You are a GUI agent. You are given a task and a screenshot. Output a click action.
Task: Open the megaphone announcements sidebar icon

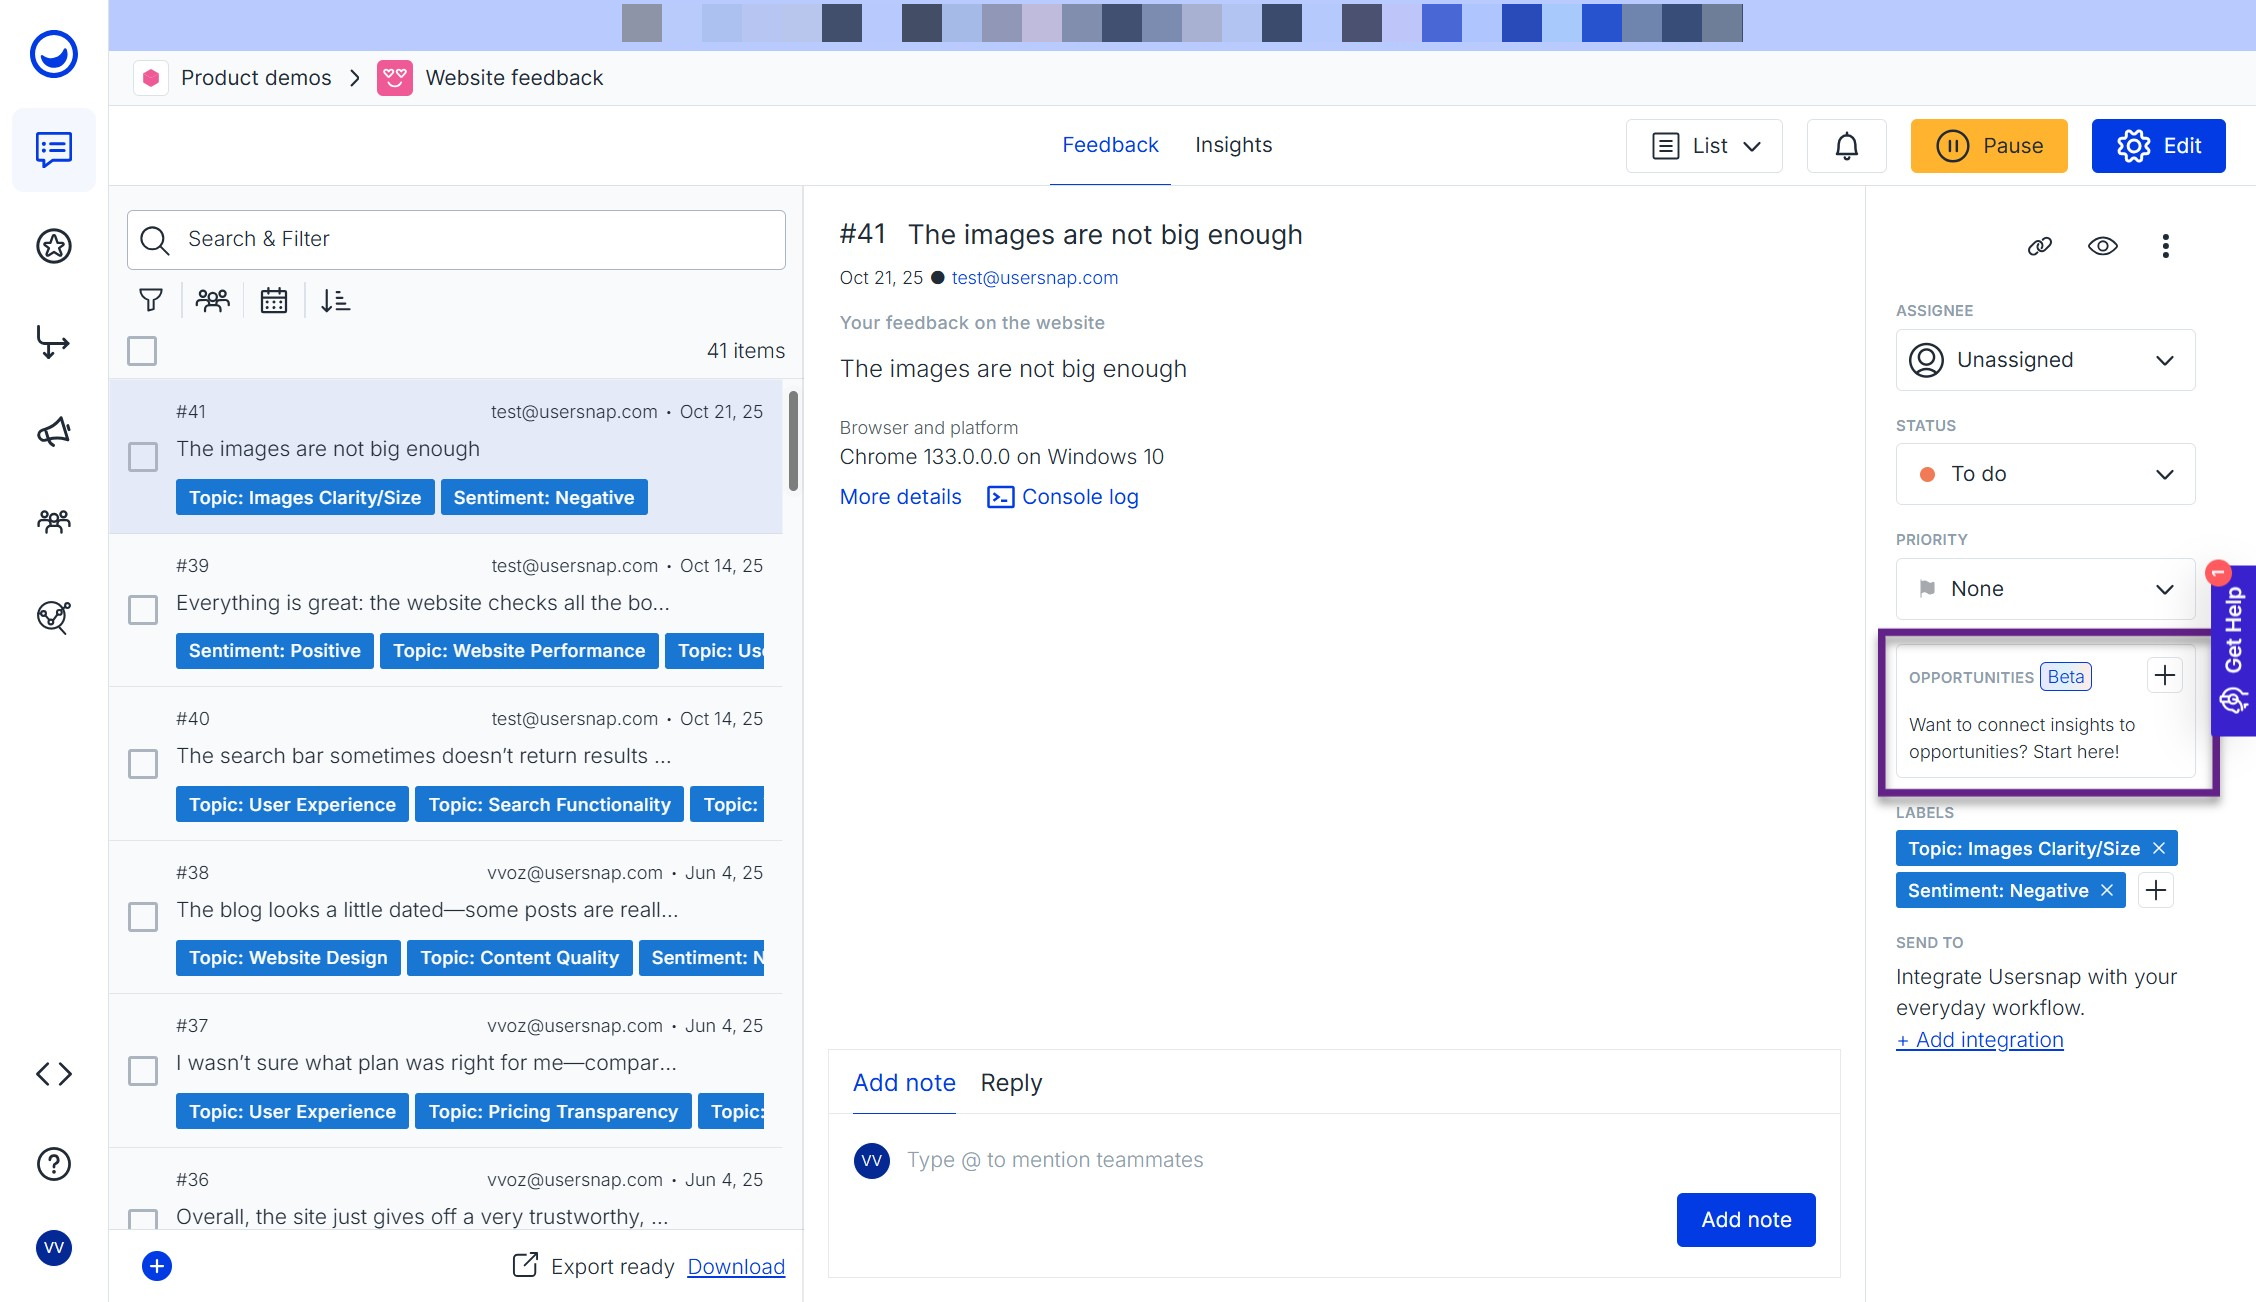[54, 432]
